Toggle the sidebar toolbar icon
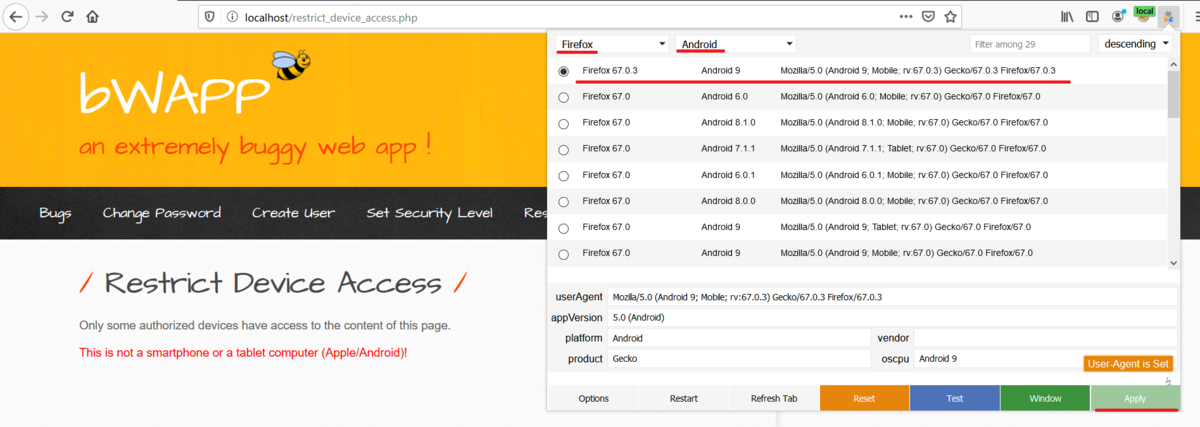The width and height of the screenshot is (1200, 427). click(x=1092, y=17)
